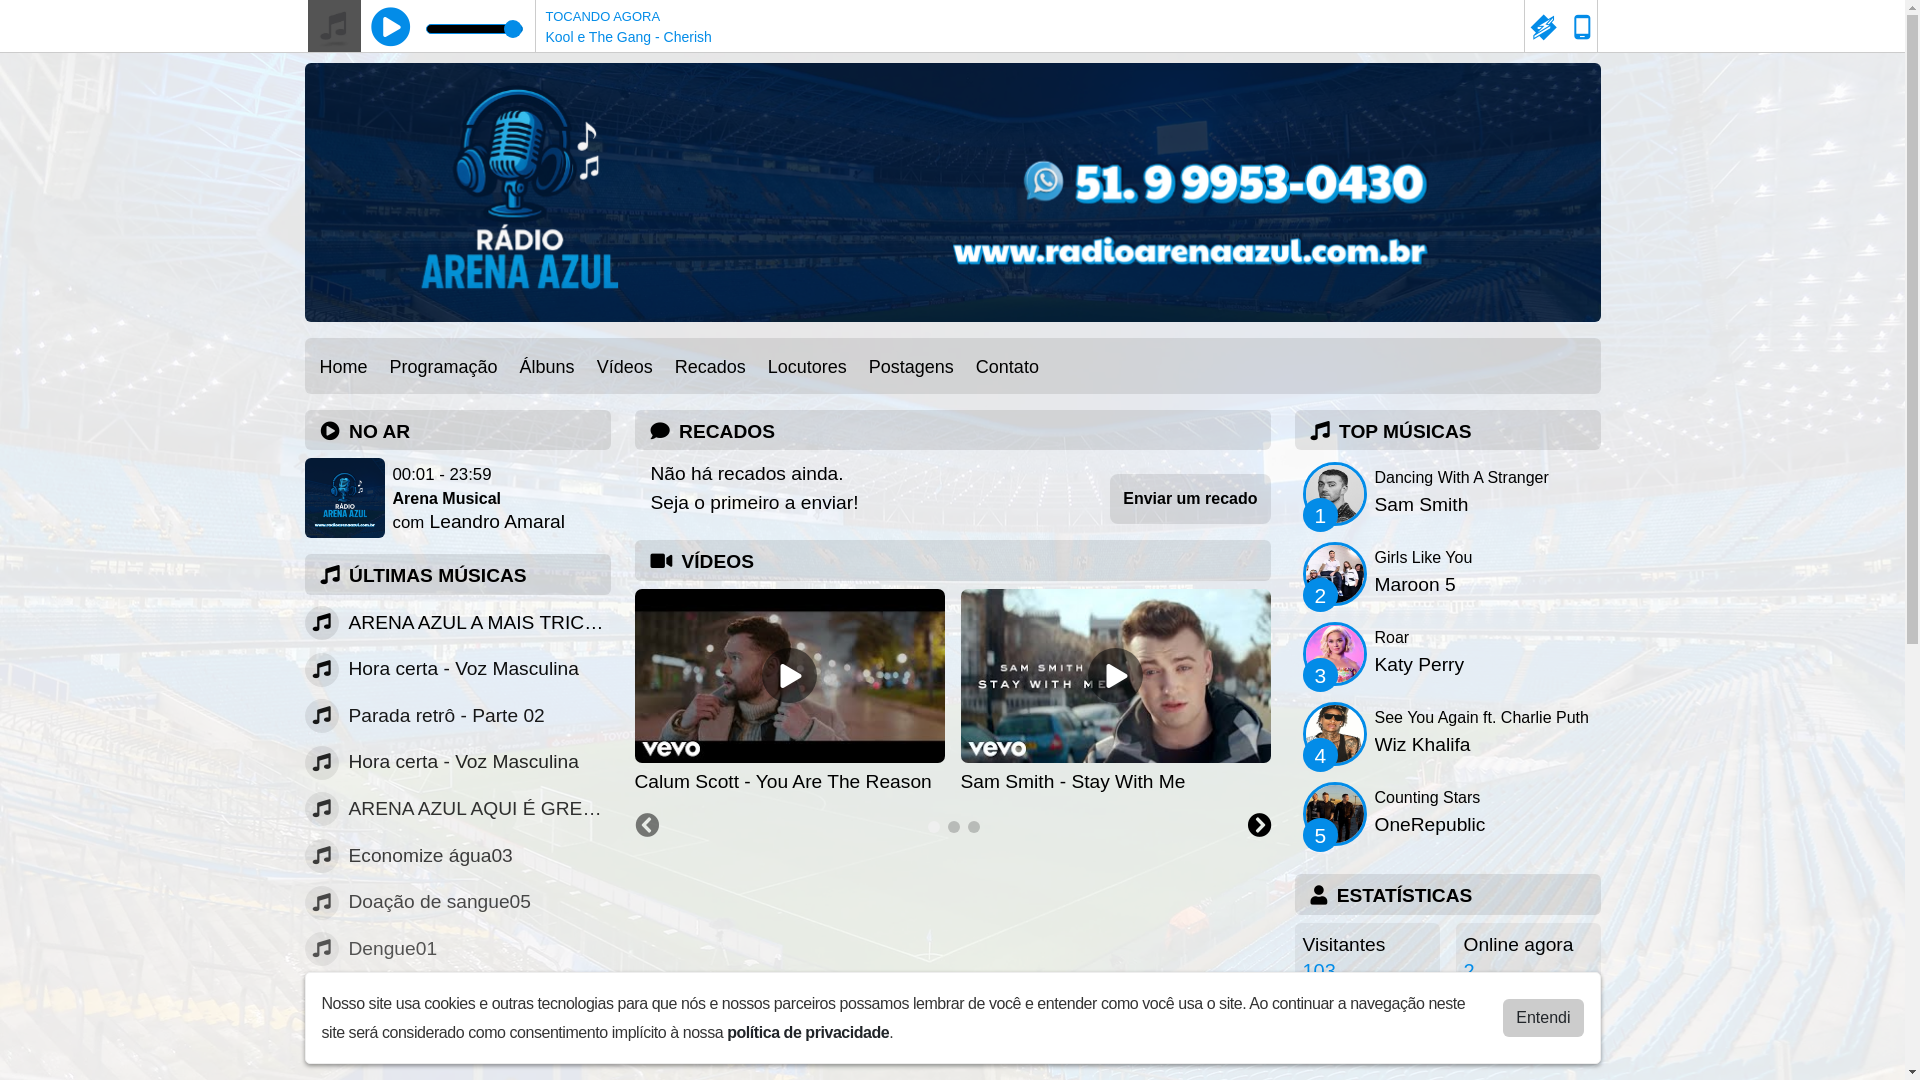Click the Visitantes statistics box

[1367, 948]
